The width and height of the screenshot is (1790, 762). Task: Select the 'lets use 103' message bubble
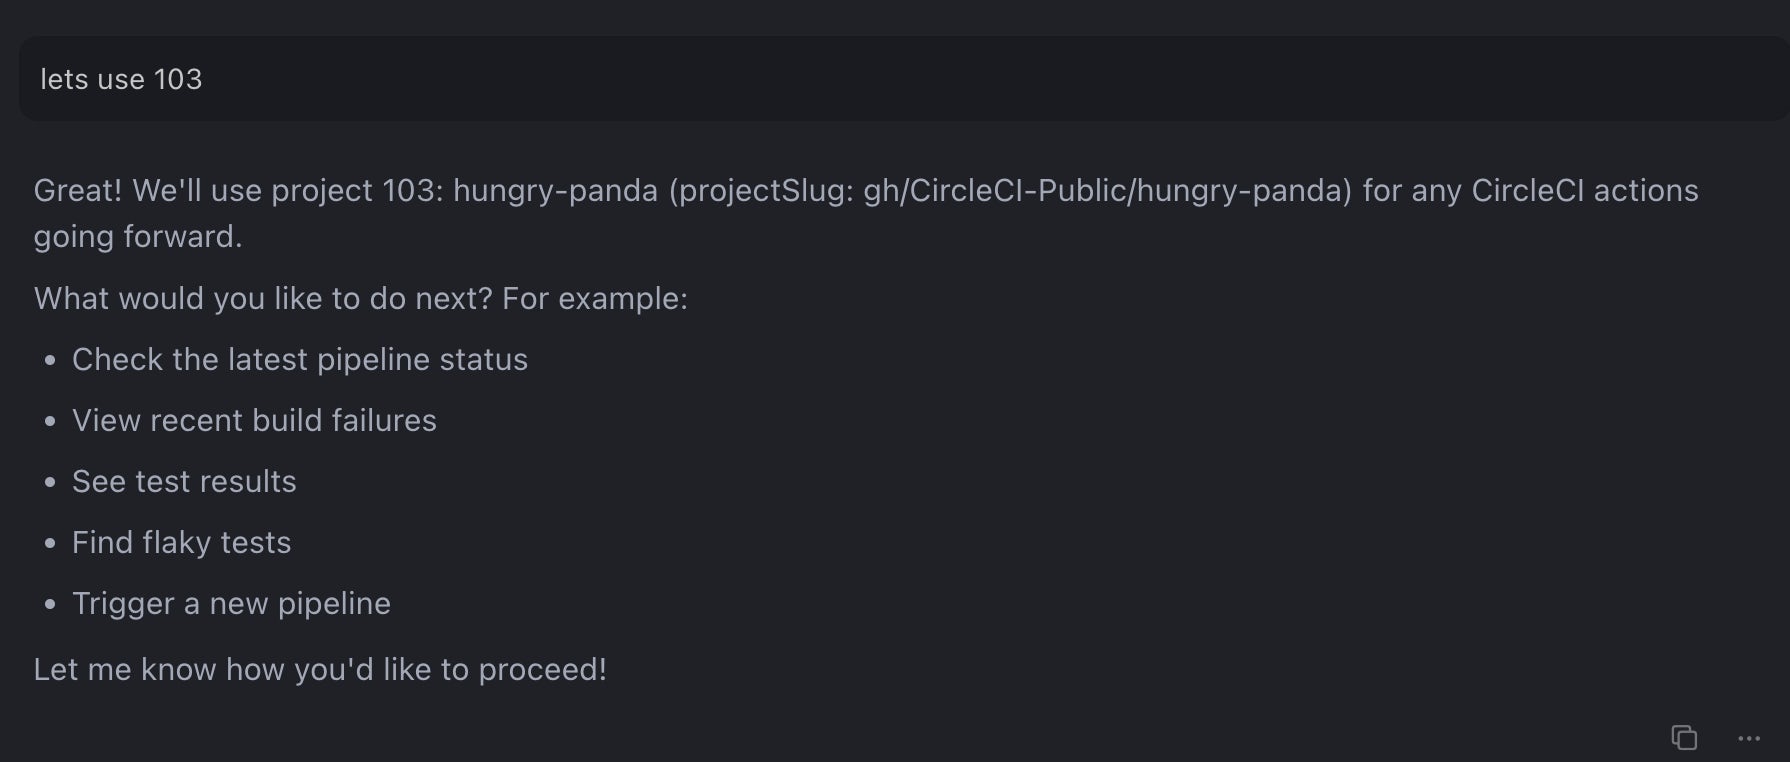[x=120, y=78]
